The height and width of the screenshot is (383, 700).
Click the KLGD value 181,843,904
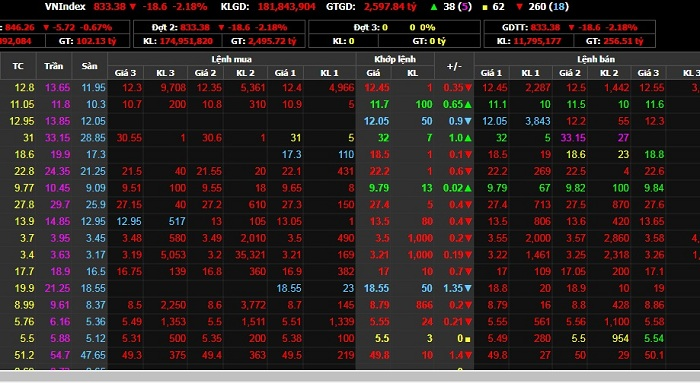tap(286, 7)
